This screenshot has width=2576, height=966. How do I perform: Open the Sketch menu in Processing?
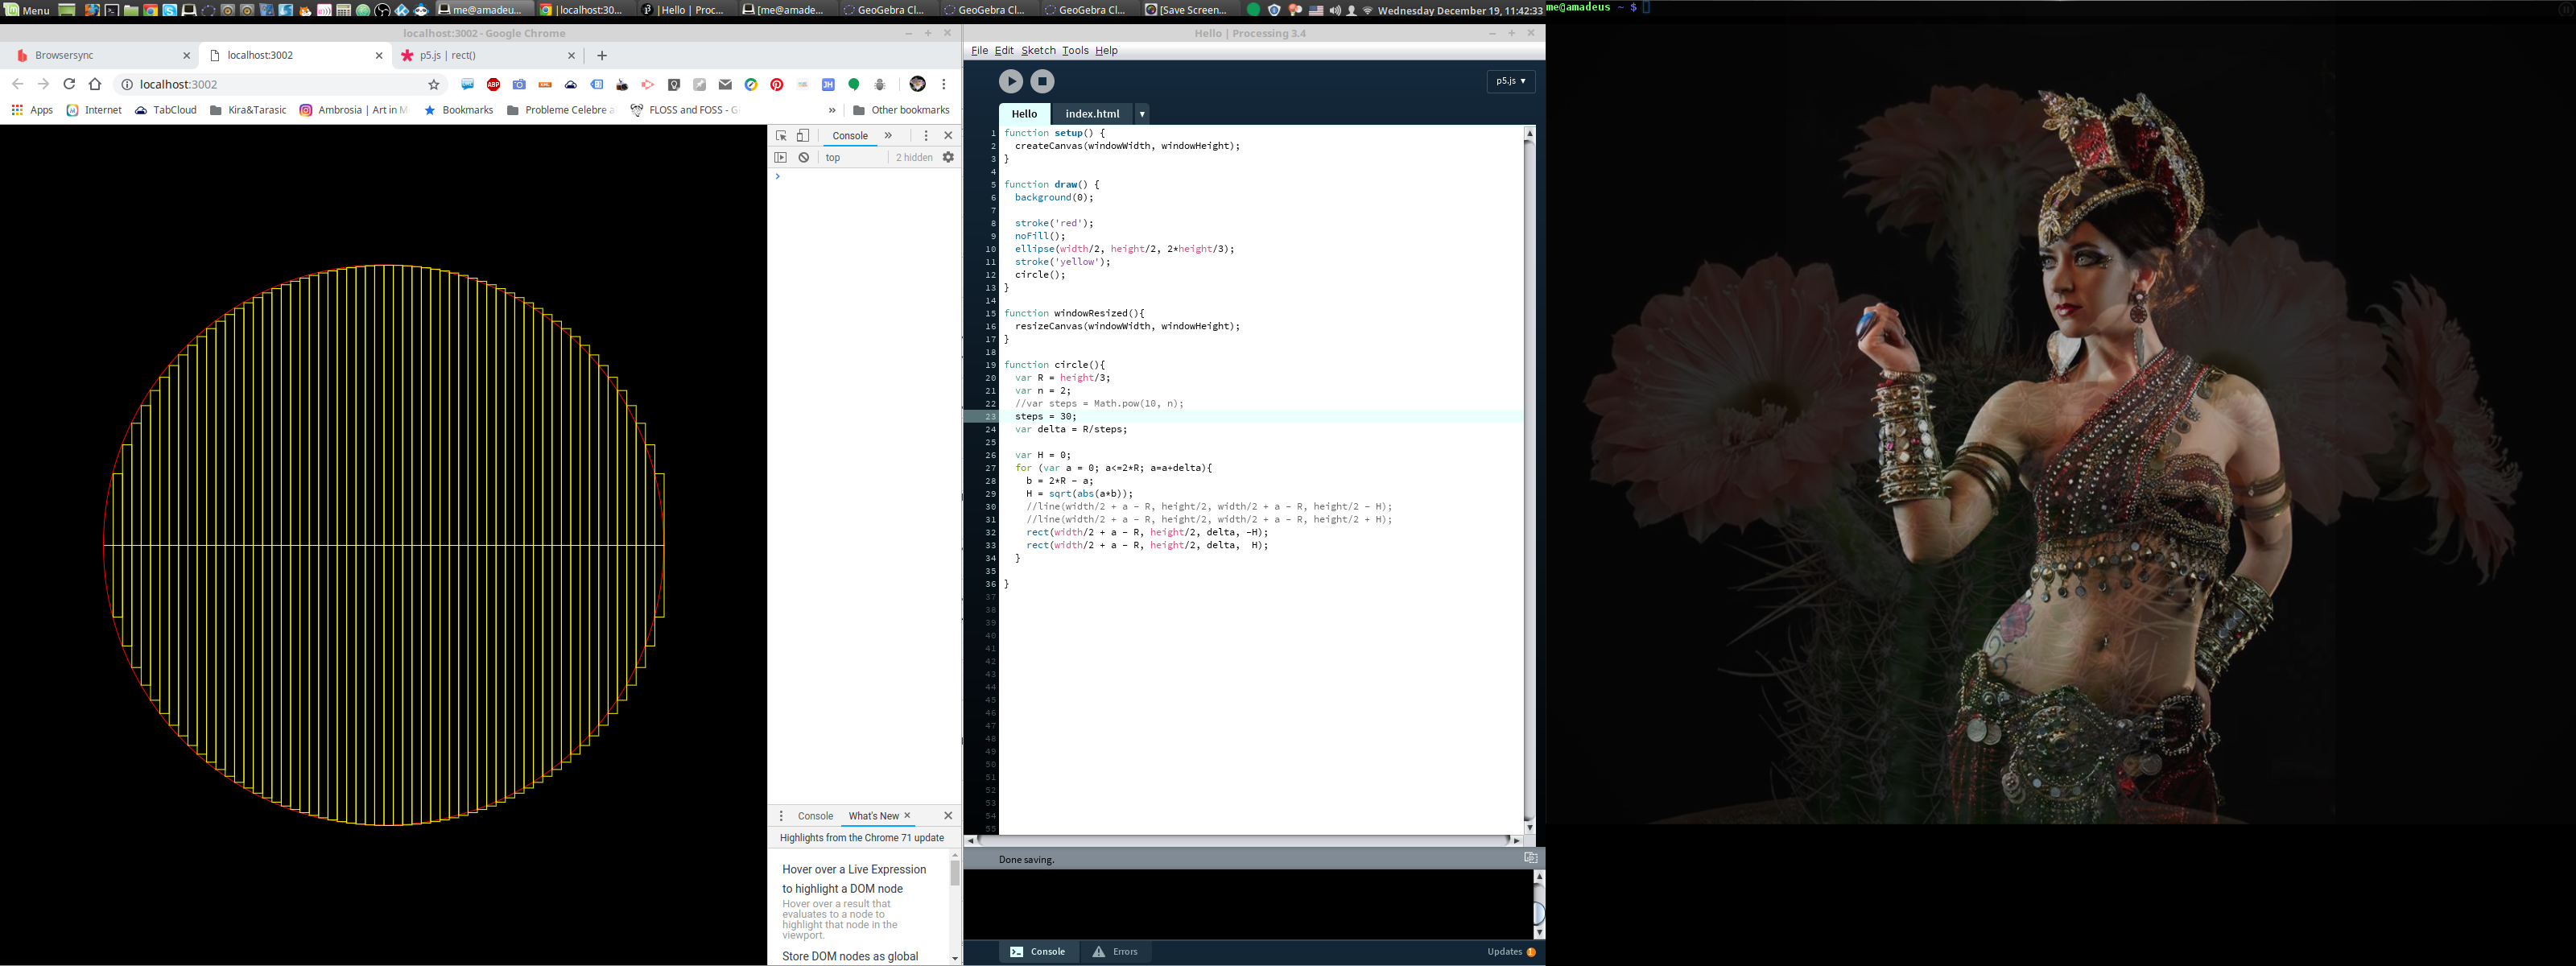click(x=1038, y=51)
